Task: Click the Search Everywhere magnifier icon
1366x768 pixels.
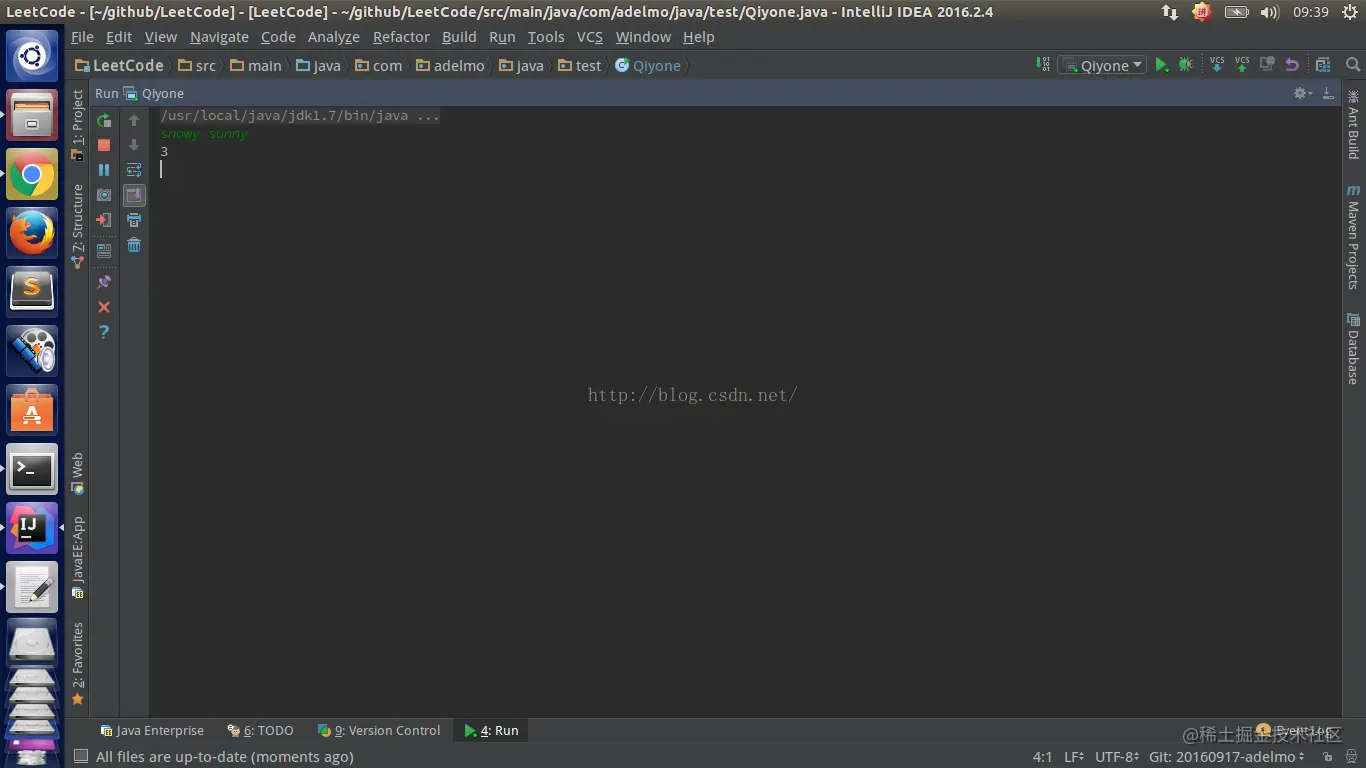Action: [x=1353, y=65]
